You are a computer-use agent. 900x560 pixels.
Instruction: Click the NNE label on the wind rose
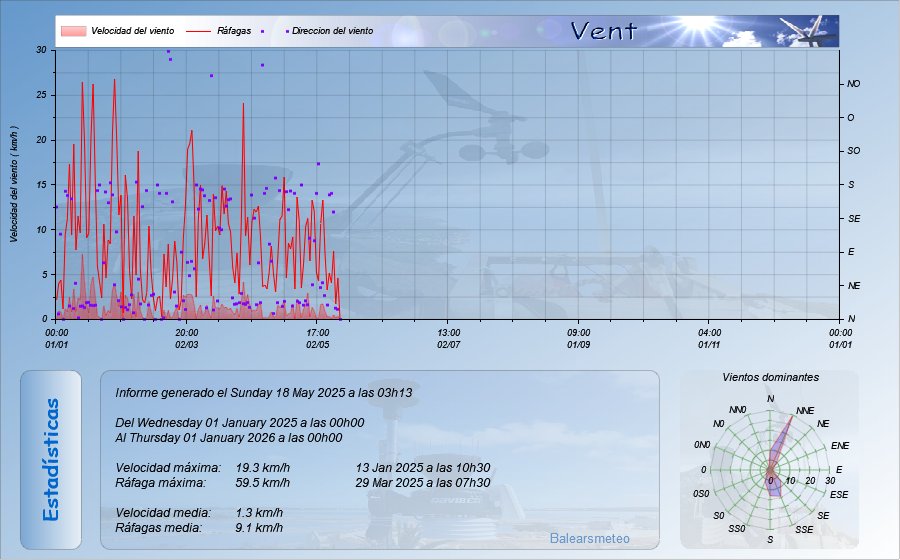pos(805,411)
